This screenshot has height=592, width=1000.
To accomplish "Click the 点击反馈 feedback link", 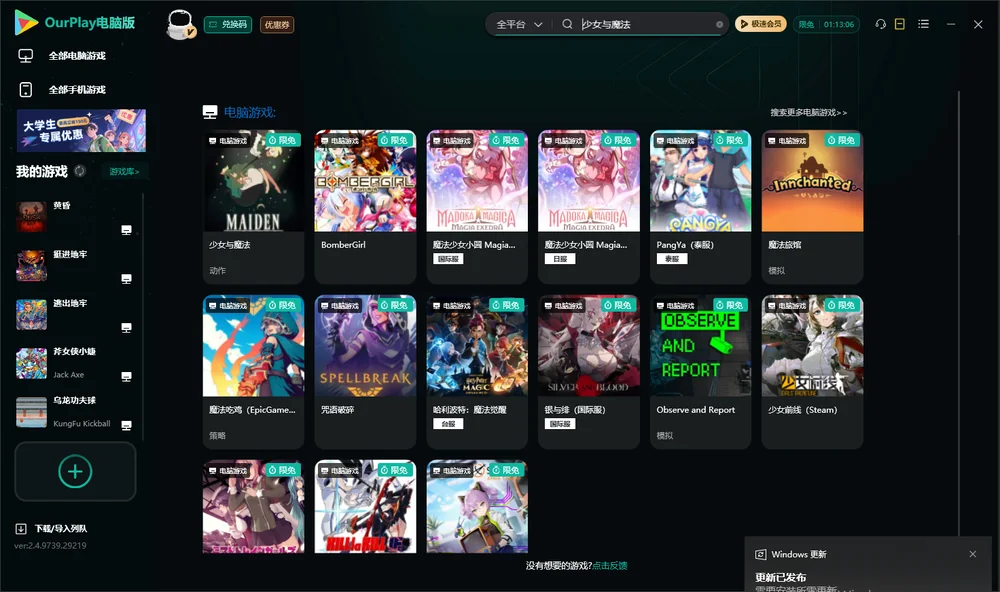I will pyautogui.click(x=610, y=565).
